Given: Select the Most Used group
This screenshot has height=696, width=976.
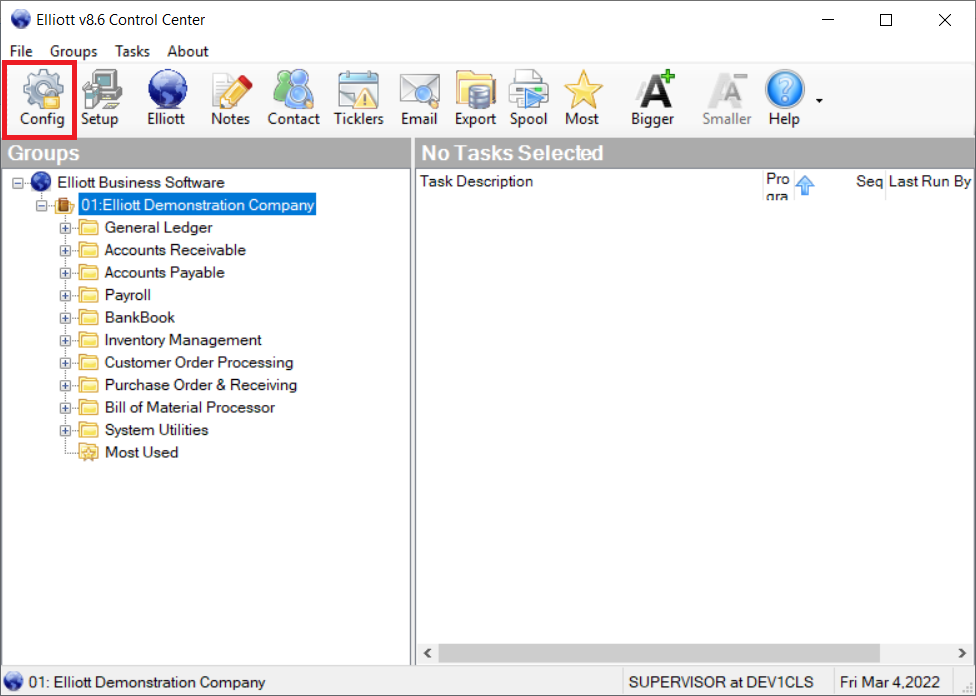Looking at the screenshot, I should tap(141, 453).
